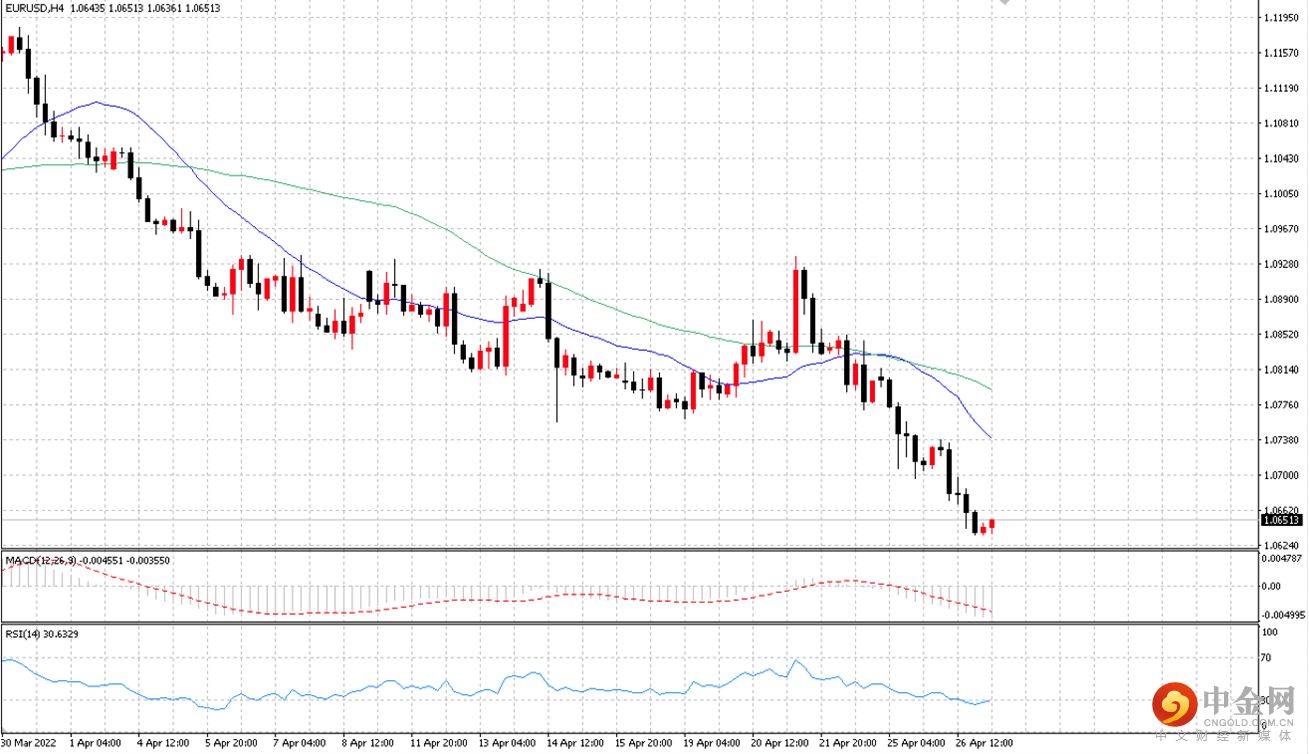1309x754 pixels.
Task: Click the 7 Apr 04:00 time label
Action: pyautogui.click(x=299, y=743)
